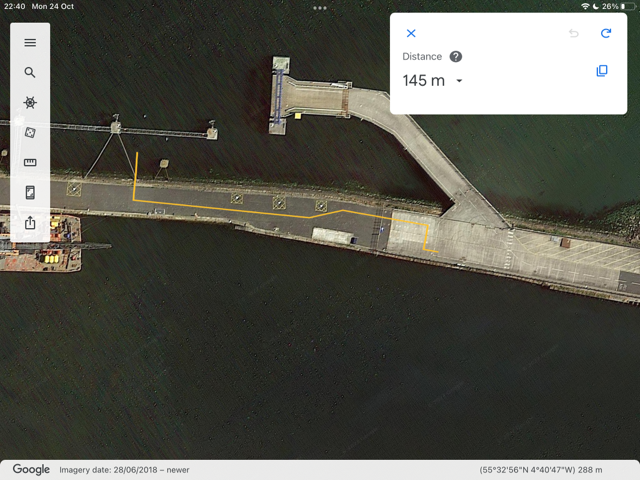Click the Google logo at bottom left

31,469
